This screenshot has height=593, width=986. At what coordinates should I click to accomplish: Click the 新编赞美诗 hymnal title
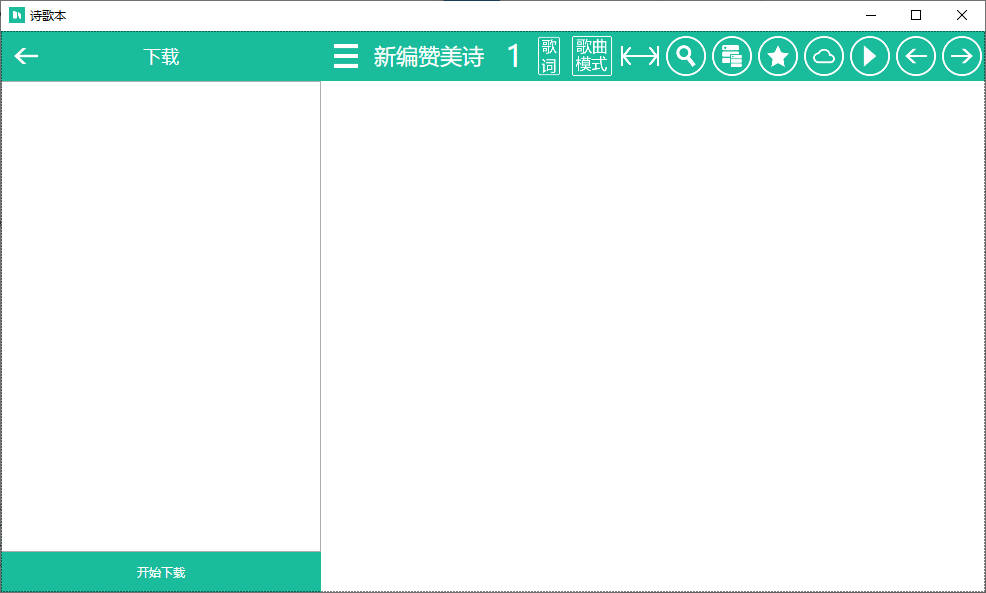(x=429, y=57)
